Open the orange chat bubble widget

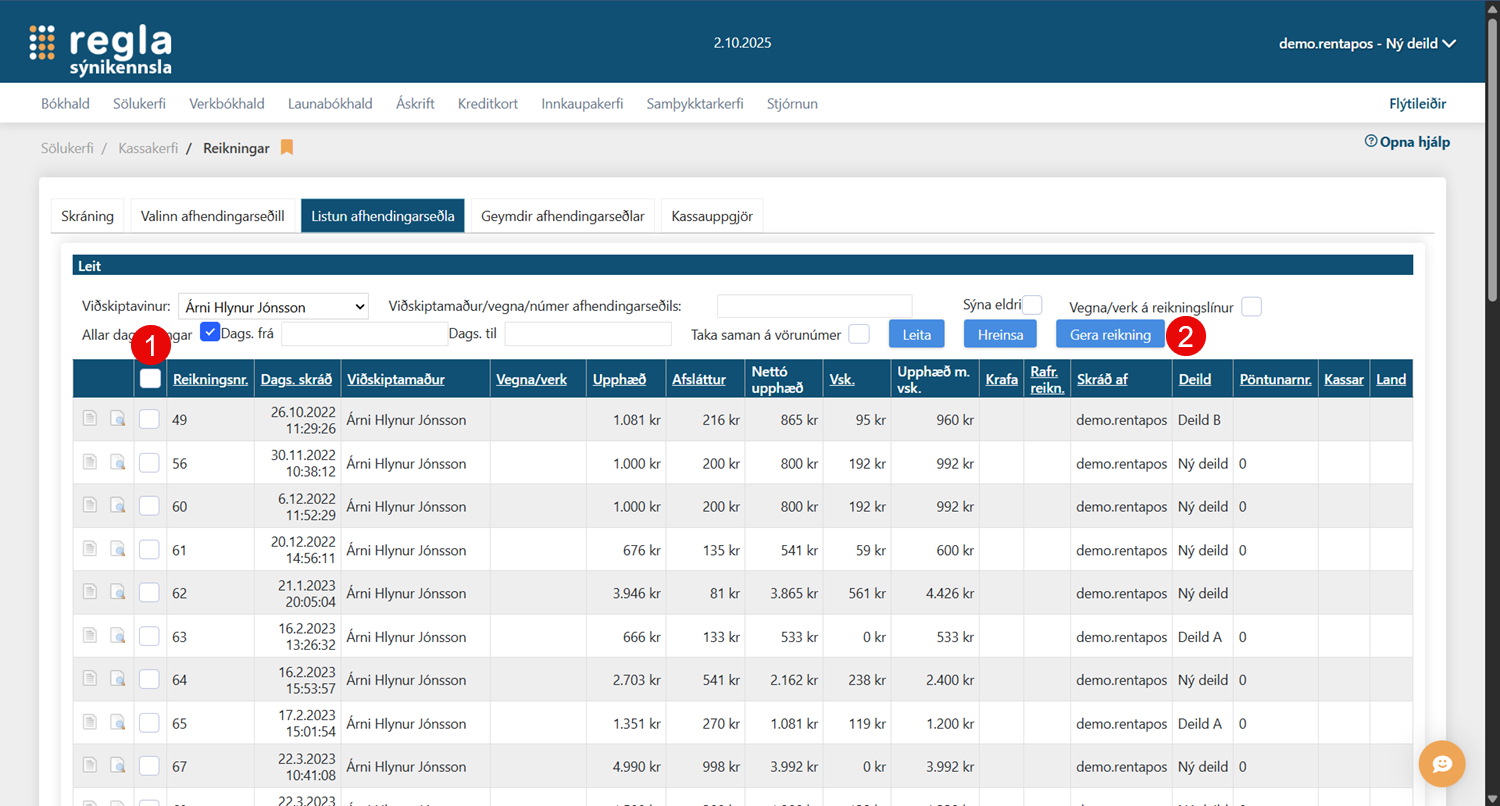click(1441, 764)
